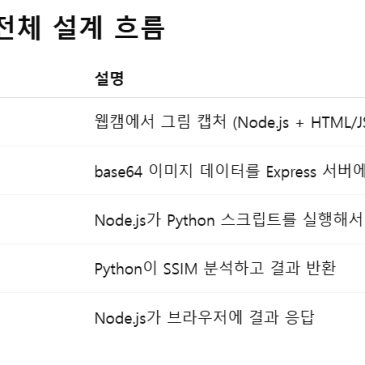Click the "전체 설계 흐름" heading
365x365 pixels.
point(81,28)
